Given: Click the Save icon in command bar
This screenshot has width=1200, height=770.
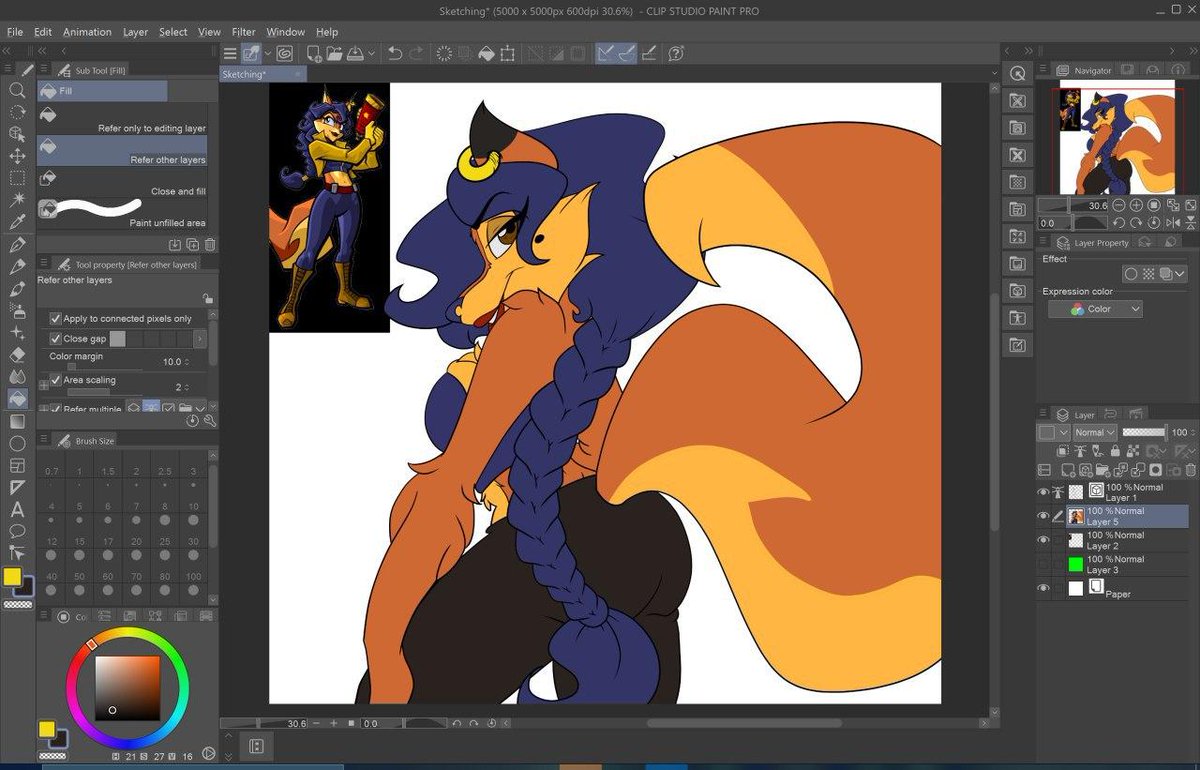Looking at the screenshot, I should pyautogui.click(x=355, y=53).
